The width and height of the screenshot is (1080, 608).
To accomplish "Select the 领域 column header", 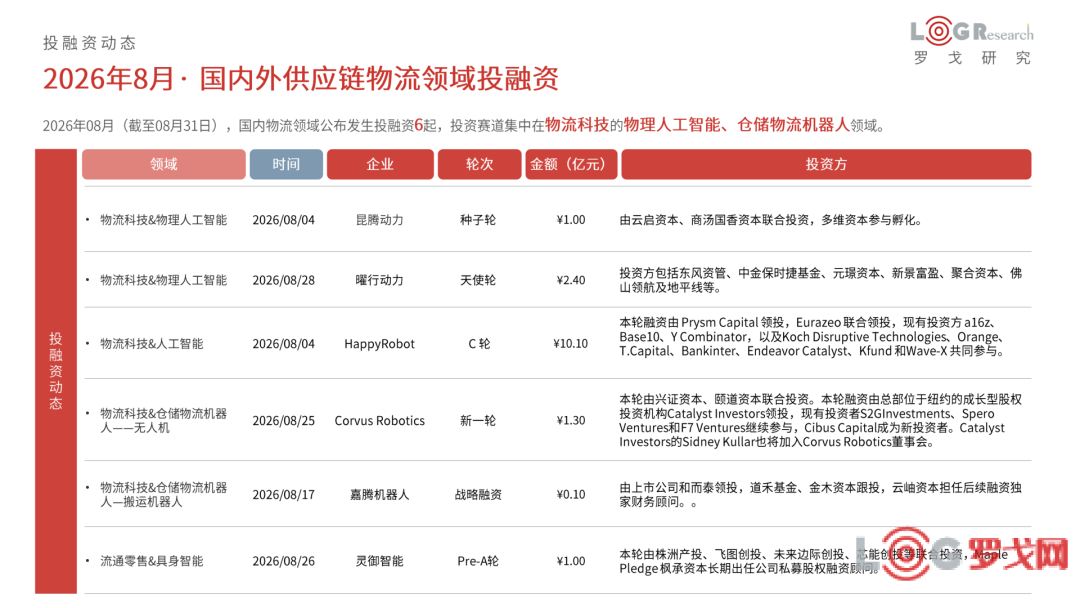I will point(164,165).
